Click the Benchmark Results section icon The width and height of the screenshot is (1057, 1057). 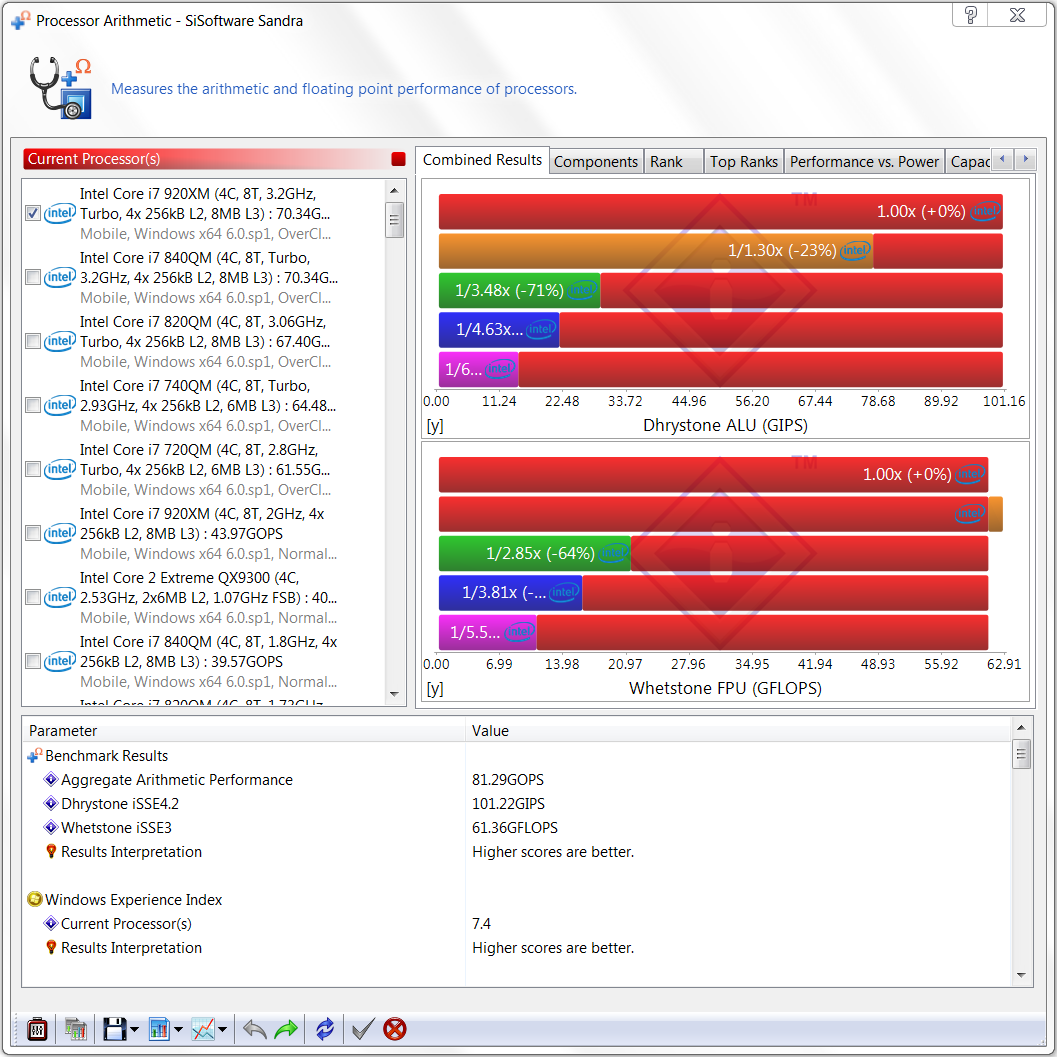[x=35, y=756]
